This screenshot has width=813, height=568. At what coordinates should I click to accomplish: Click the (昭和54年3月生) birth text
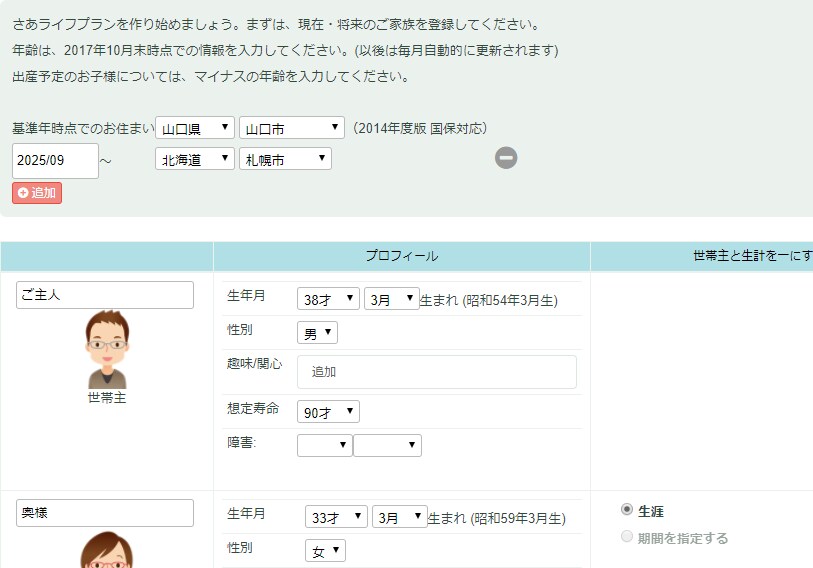tap(510, 300)
